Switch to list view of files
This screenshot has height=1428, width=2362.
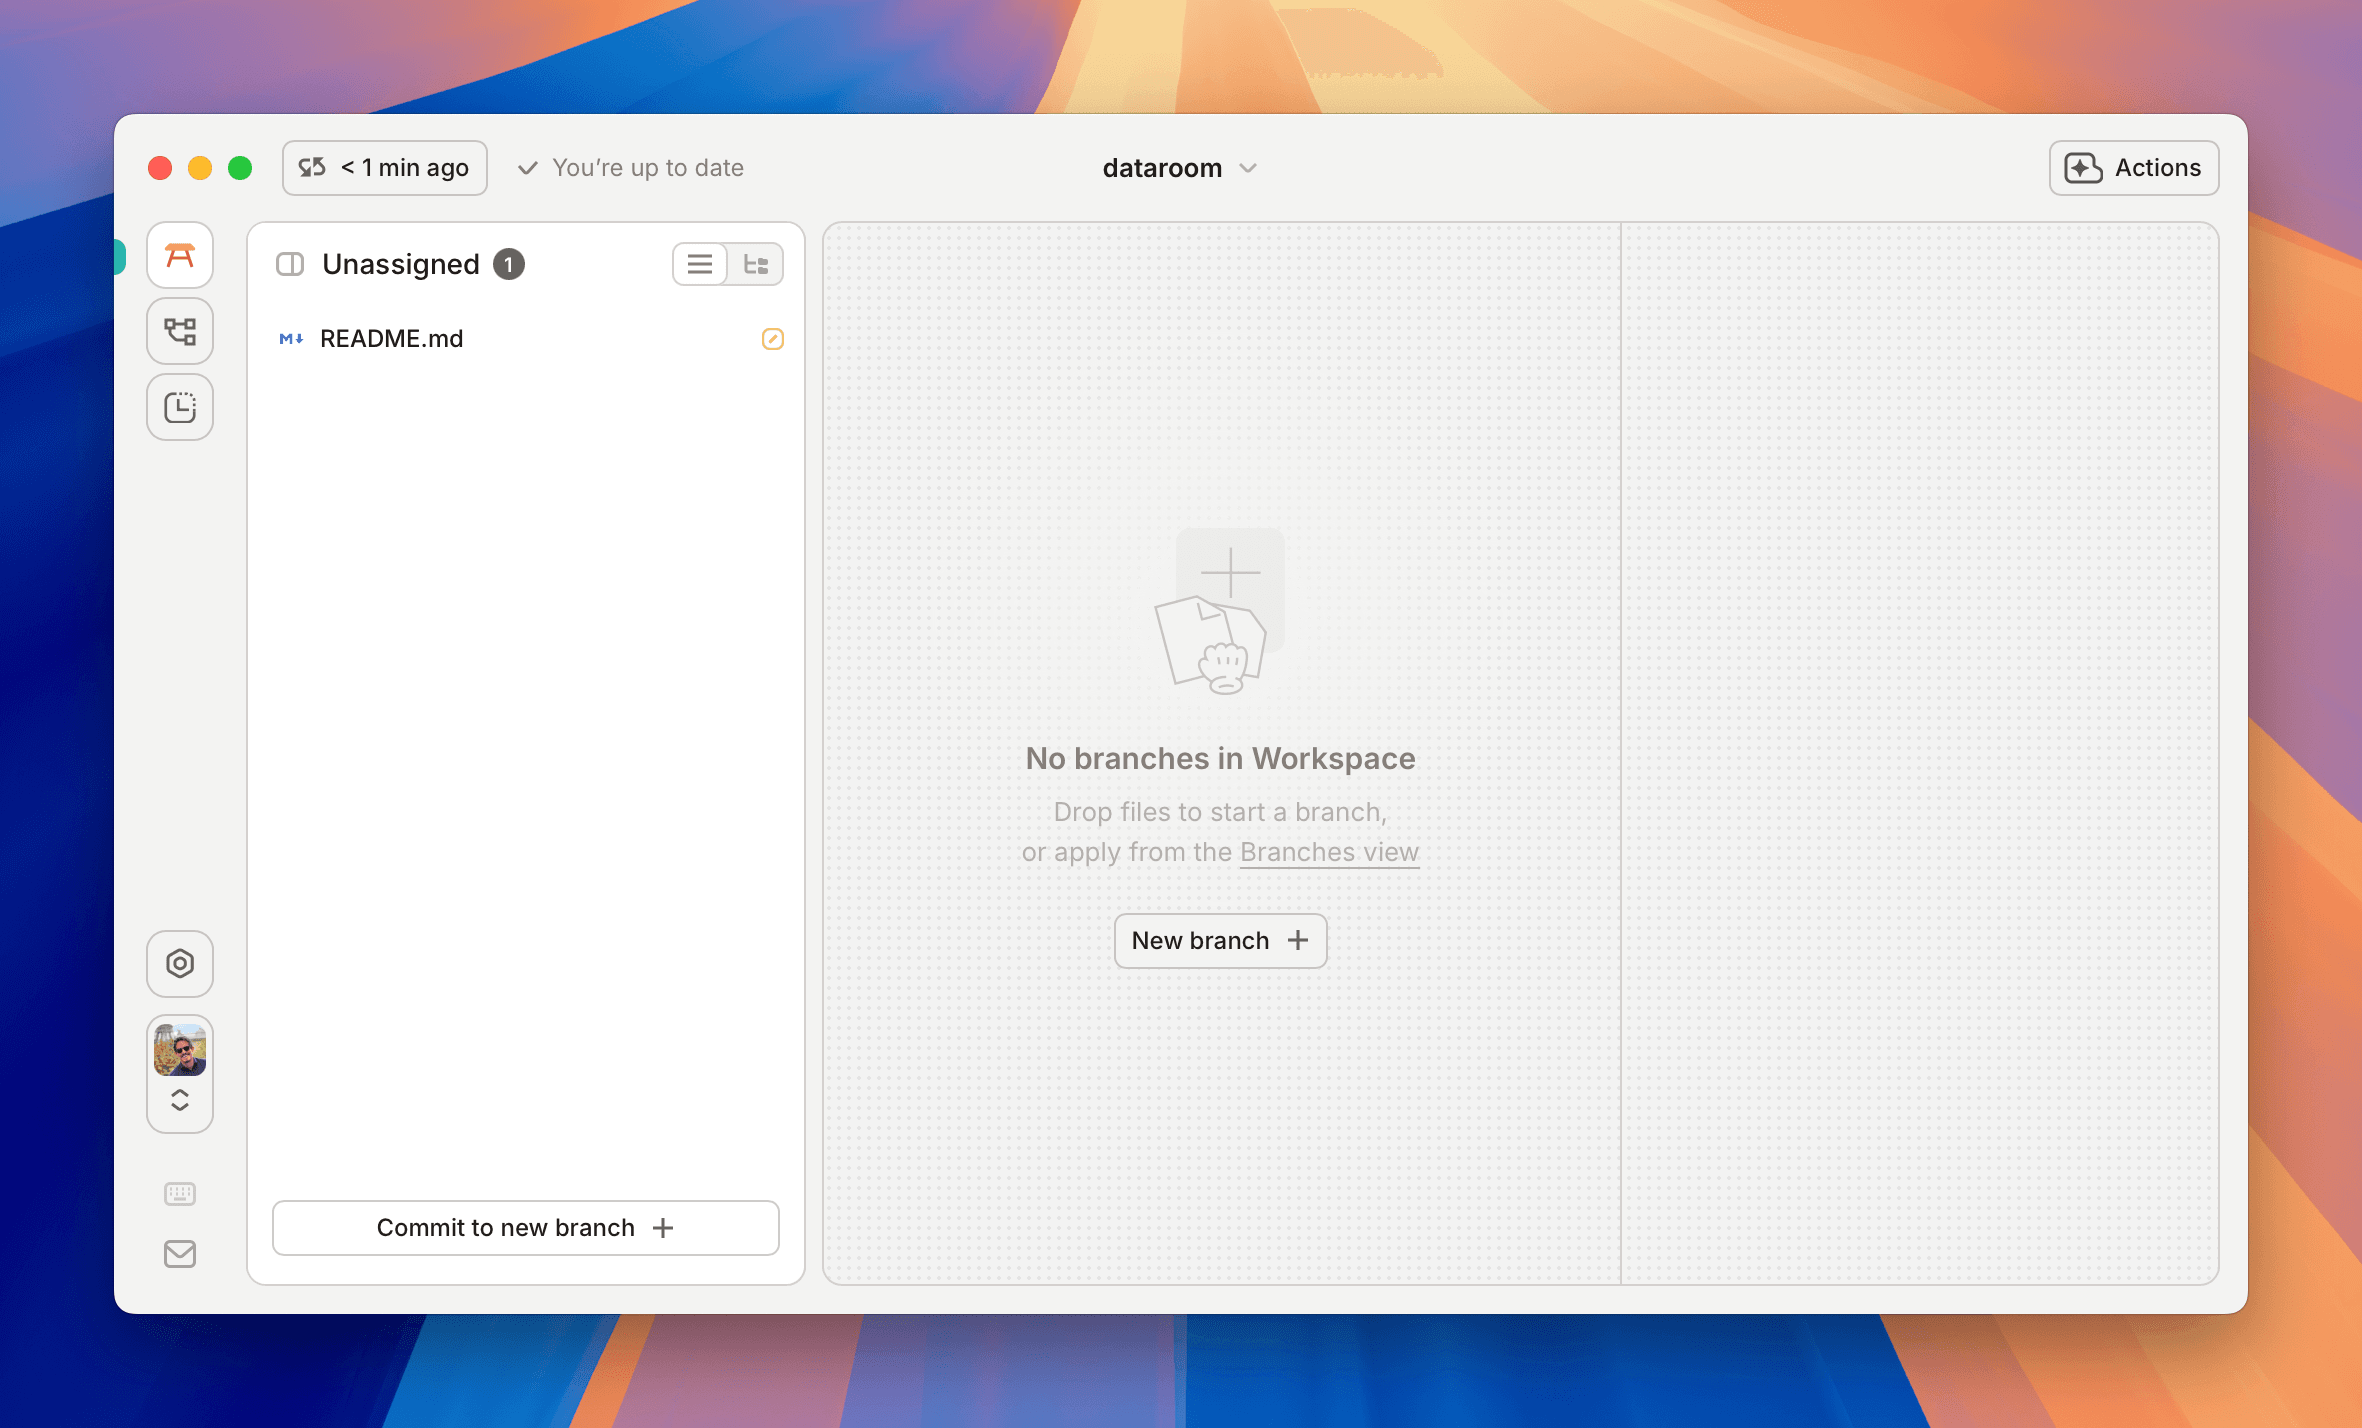click(700, 264)
